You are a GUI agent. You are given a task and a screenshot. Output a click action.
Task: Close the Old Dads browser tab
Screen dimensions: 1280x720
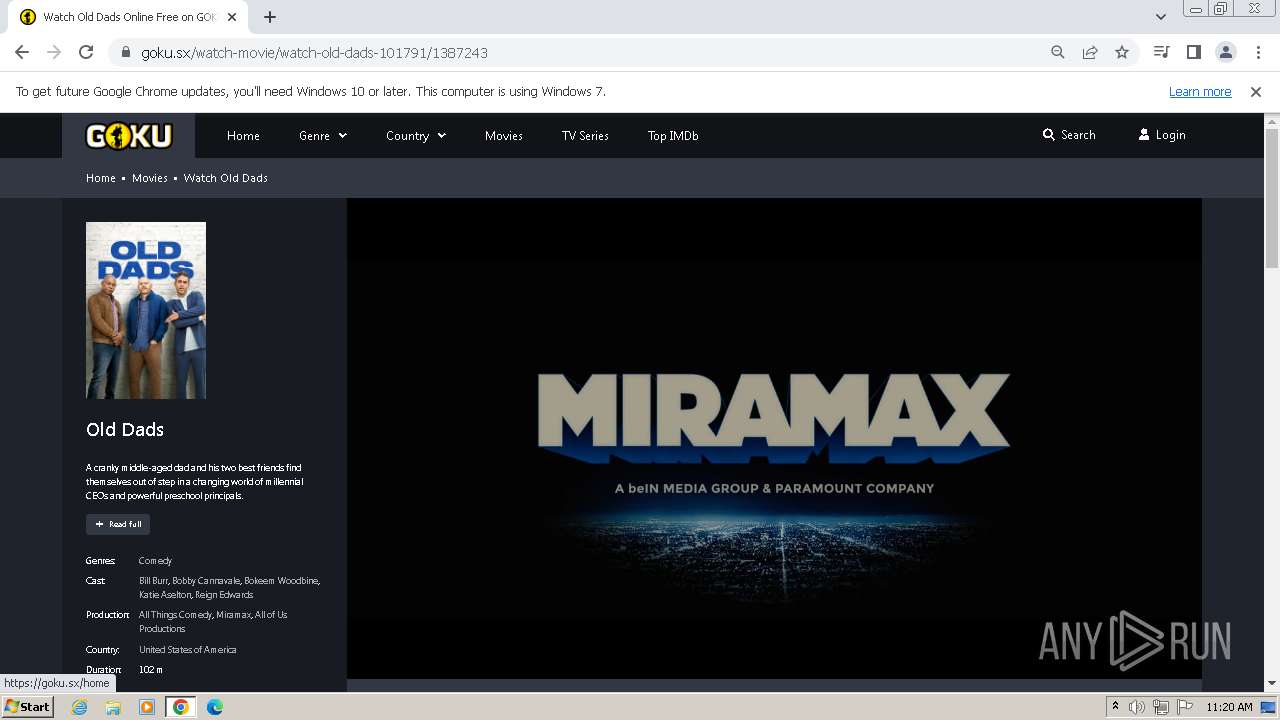click(x=232, y=17)
